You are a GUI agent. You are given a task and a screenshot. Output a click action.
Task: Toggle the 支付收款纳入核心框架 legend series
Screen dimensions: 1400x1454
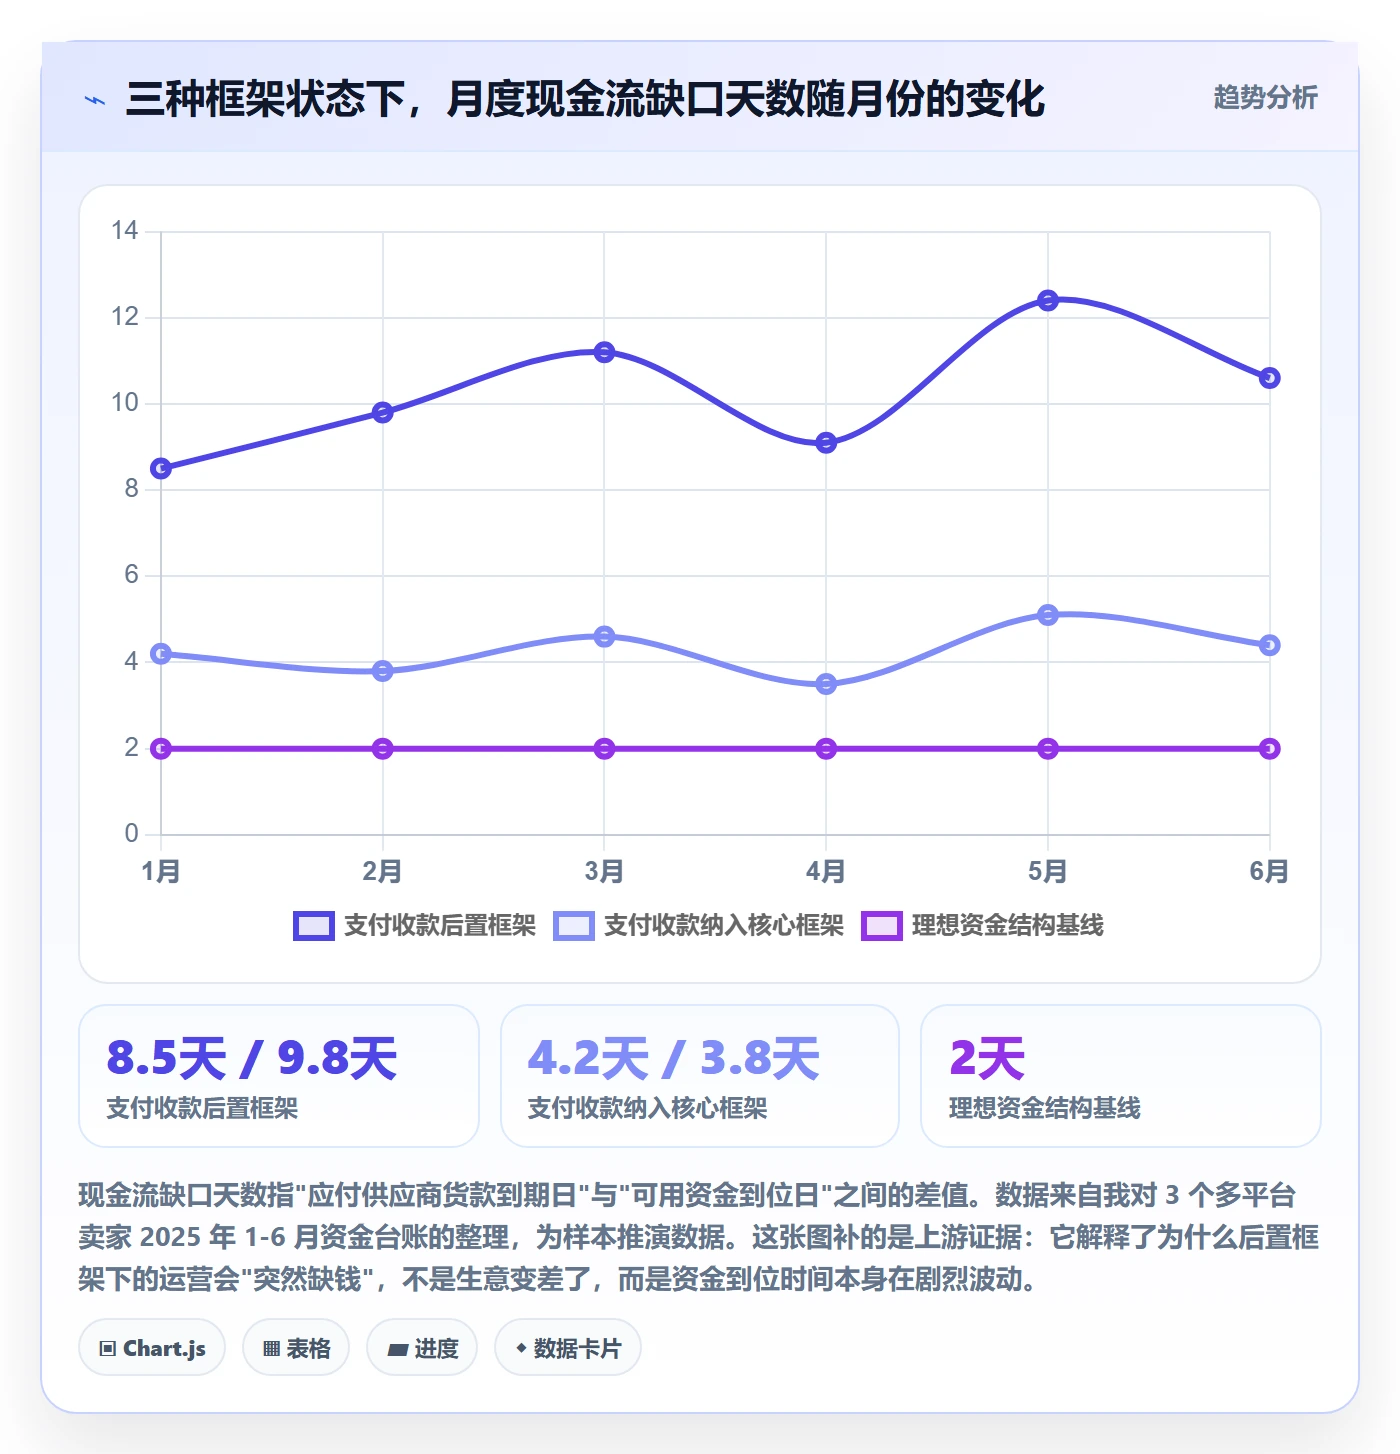pos(699,926)
